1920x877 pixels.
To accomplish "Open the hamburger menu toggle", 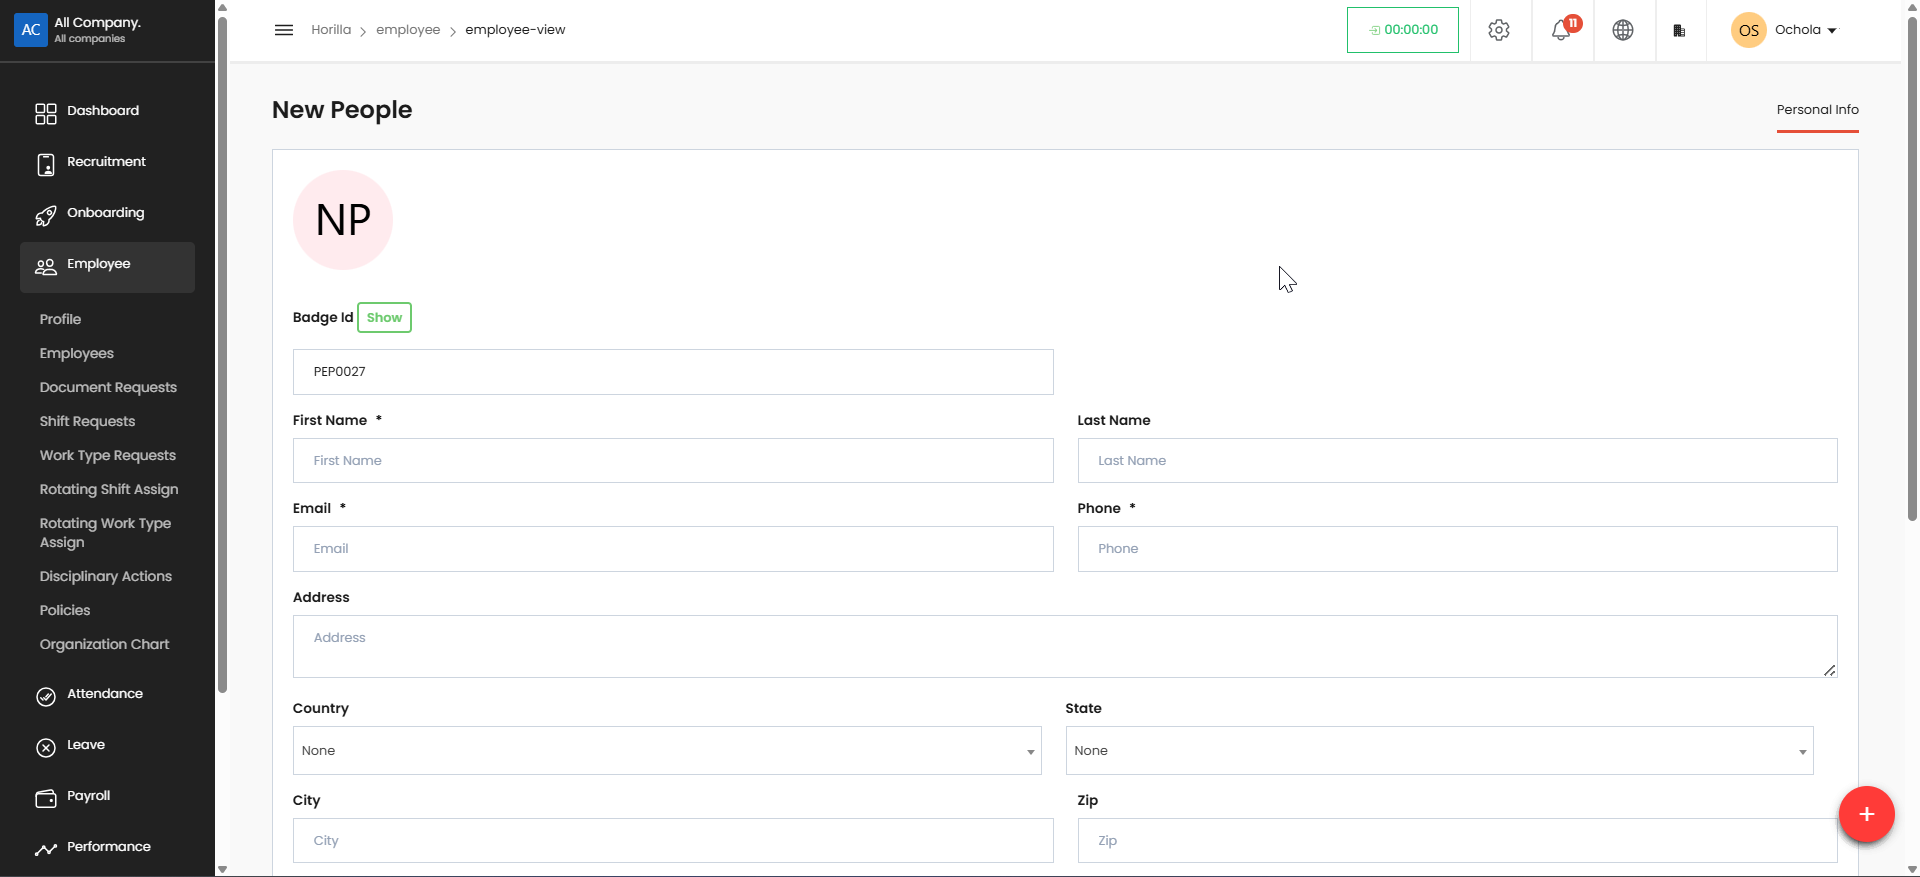I will tap(284, 30).
